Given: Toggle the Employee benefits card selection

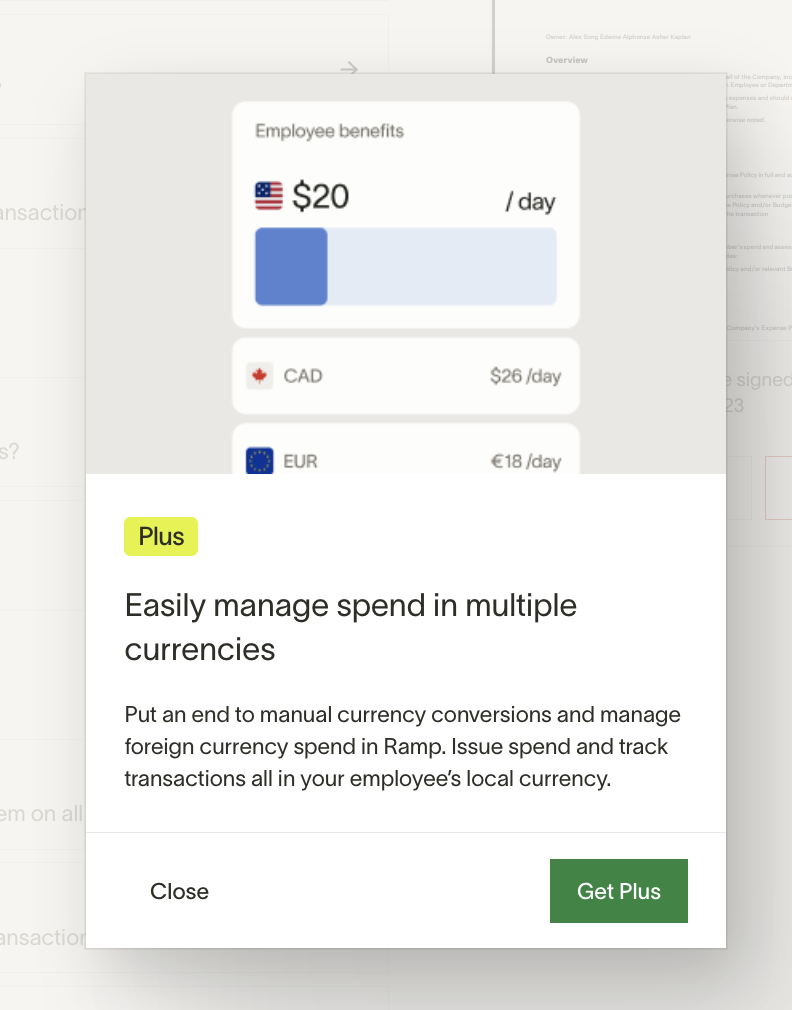Looking at the screenshot, I should [405, 213].
